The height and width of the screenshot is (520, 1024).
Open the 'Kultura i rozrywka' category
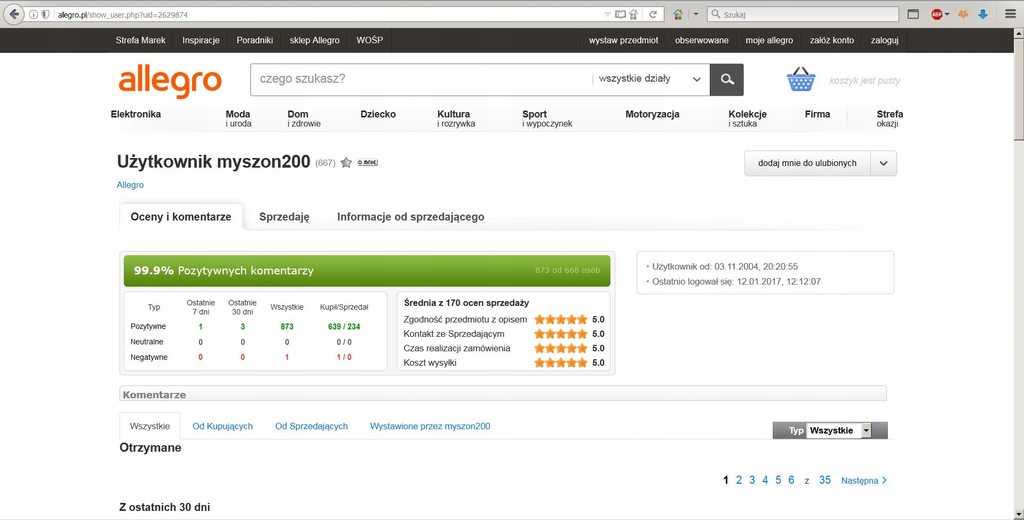(x=456, y=118)
